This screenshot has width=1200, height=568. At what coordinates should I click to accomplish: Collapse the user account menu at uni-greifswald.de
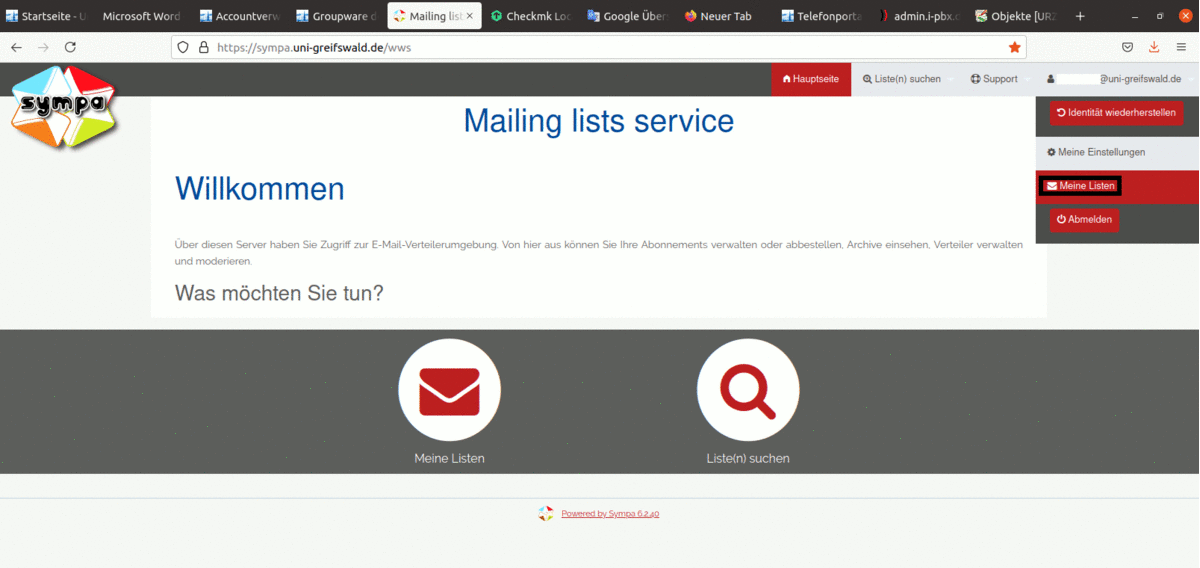1115,79
